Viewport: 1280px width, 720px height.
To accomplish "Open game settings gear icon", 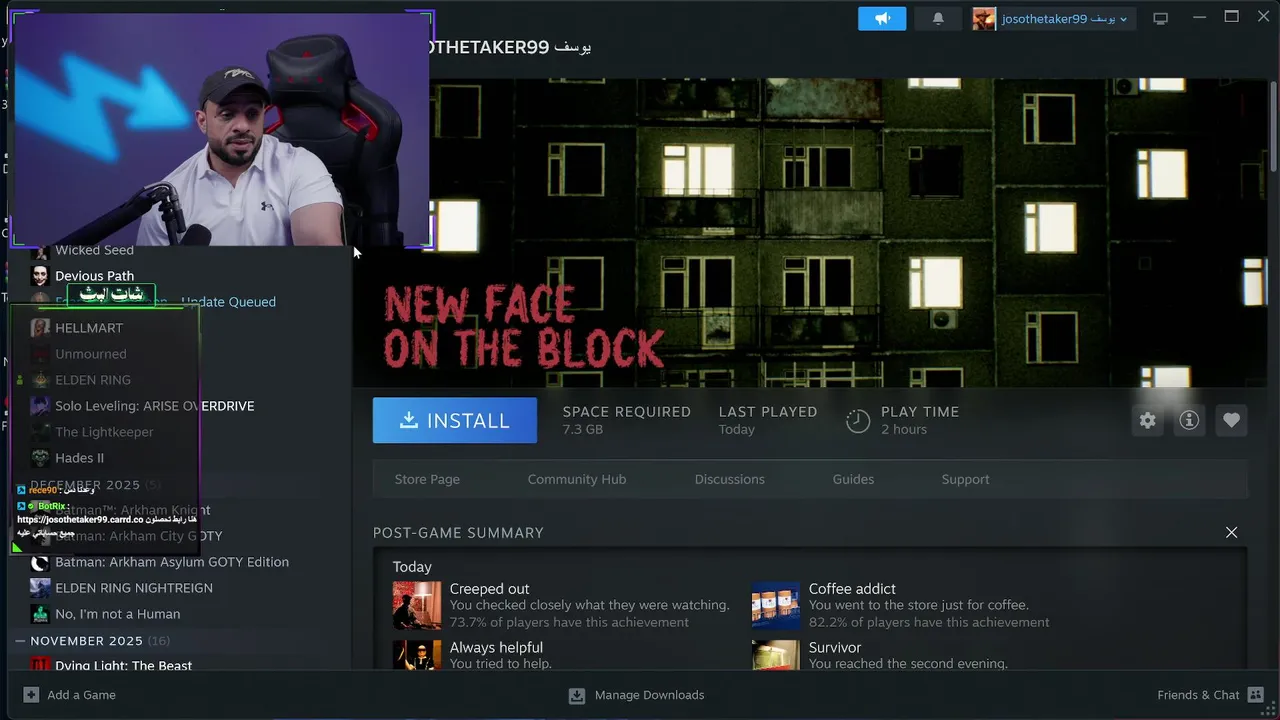I will [1147, 420].
